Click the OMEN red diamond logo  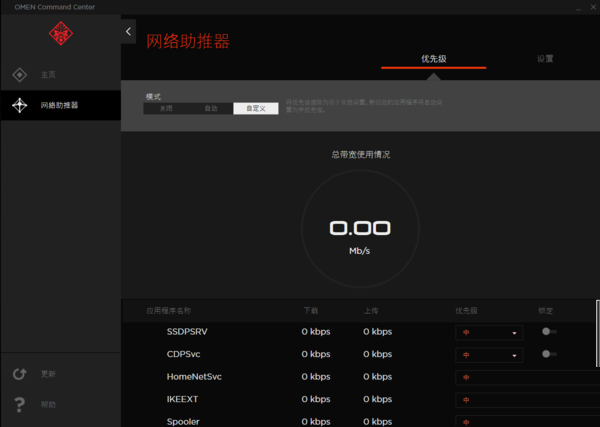[61, 34]
